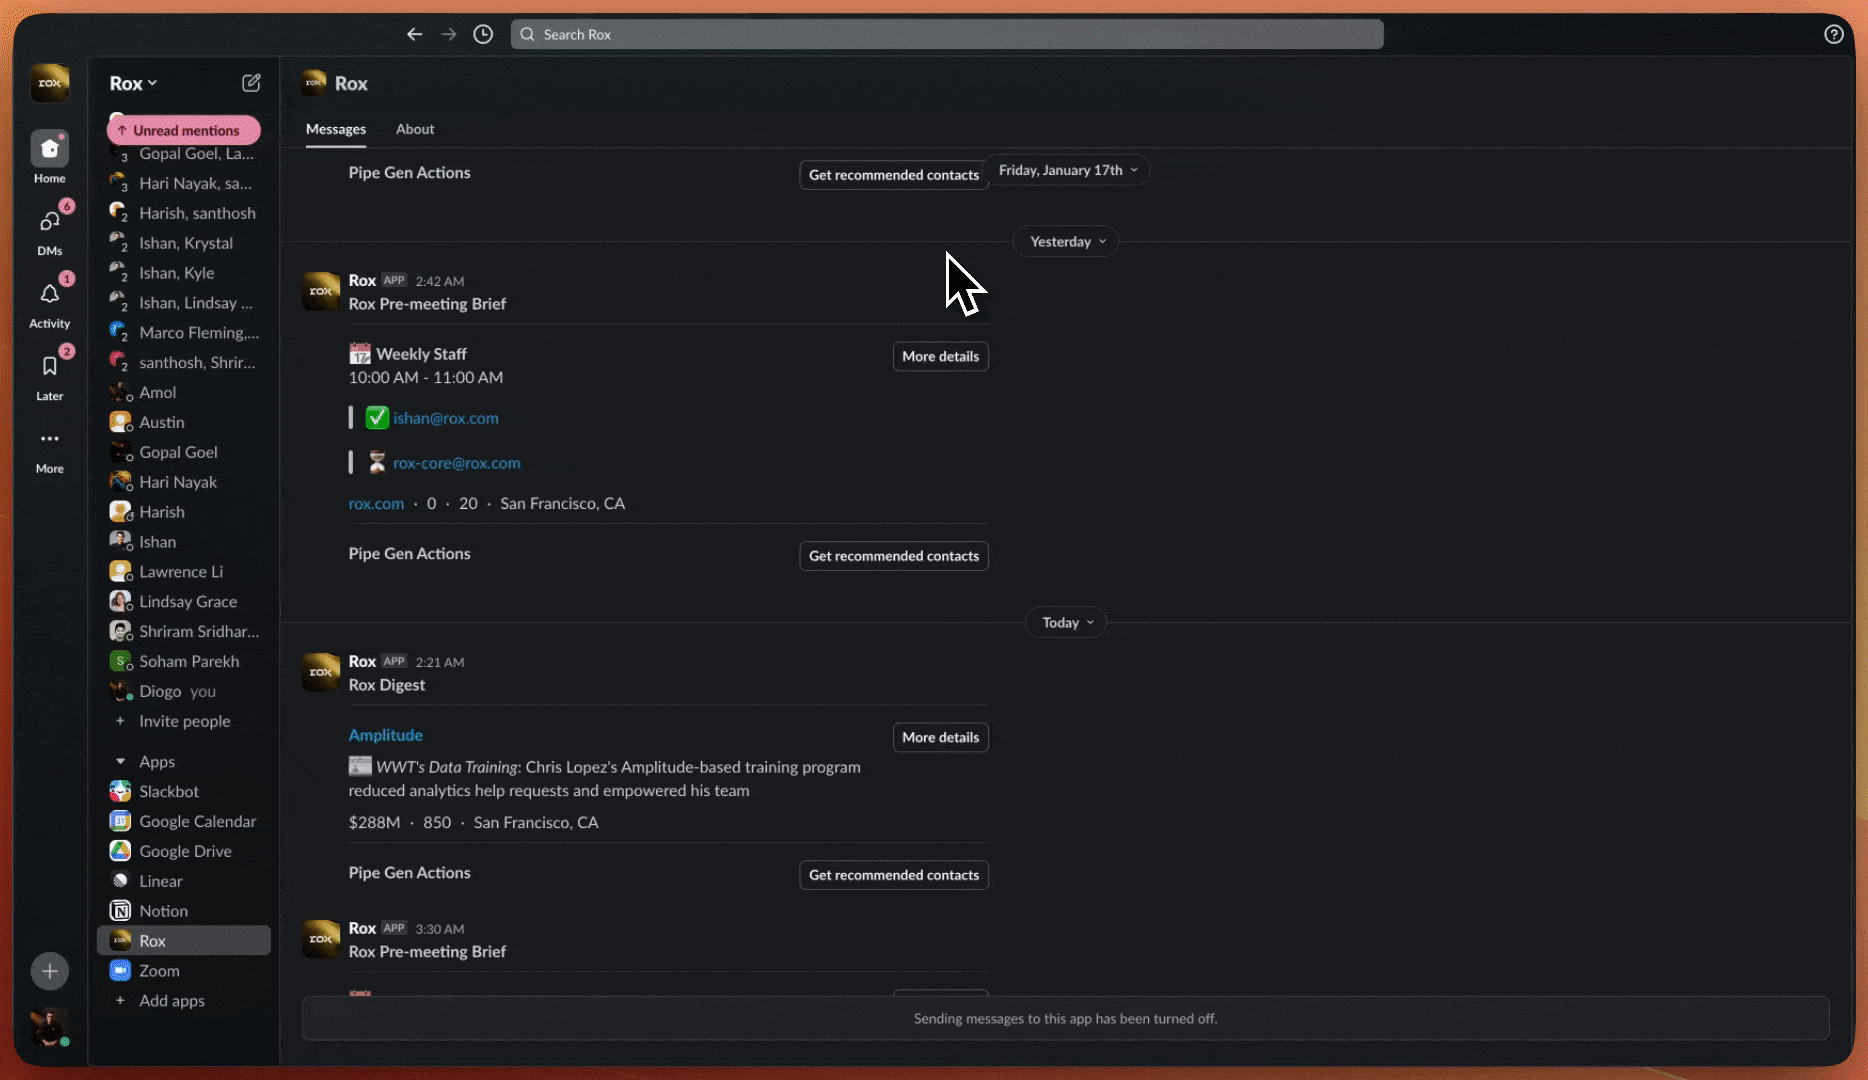Open the help question mark icon
Viewport: 1868px width, 1080px height.
(1833, 34)
